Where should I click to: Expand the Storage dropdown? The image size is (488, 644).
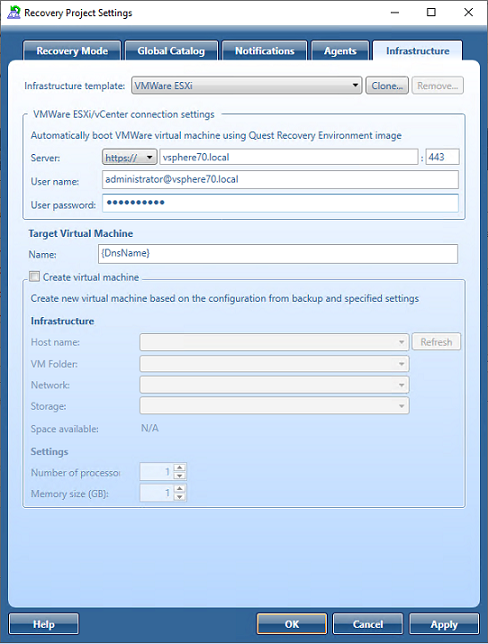pos(274,406)
